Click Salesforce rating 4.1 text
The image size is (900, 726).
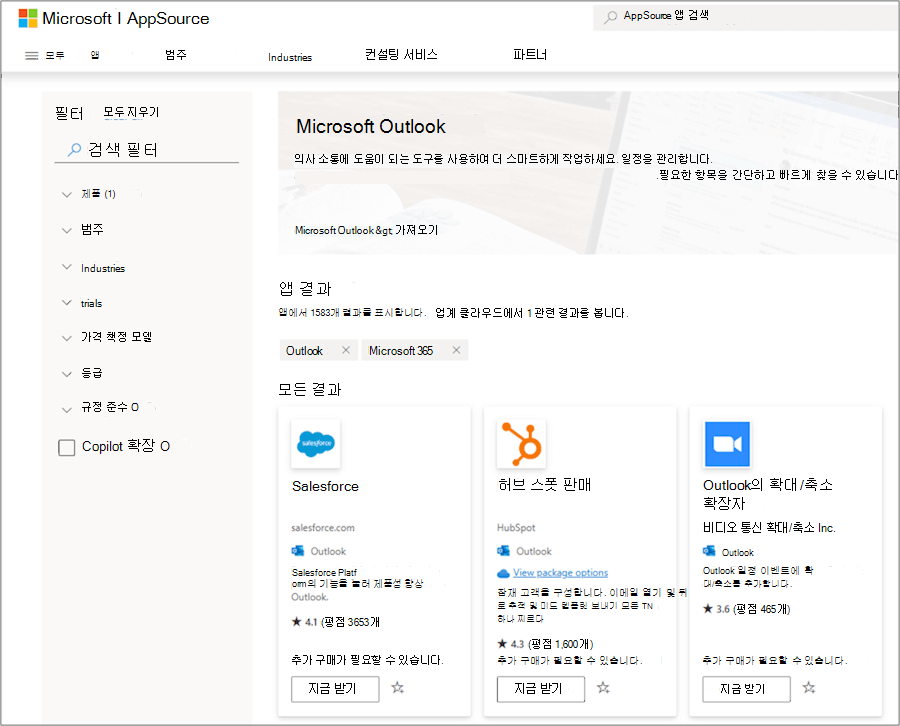[335, 622]
